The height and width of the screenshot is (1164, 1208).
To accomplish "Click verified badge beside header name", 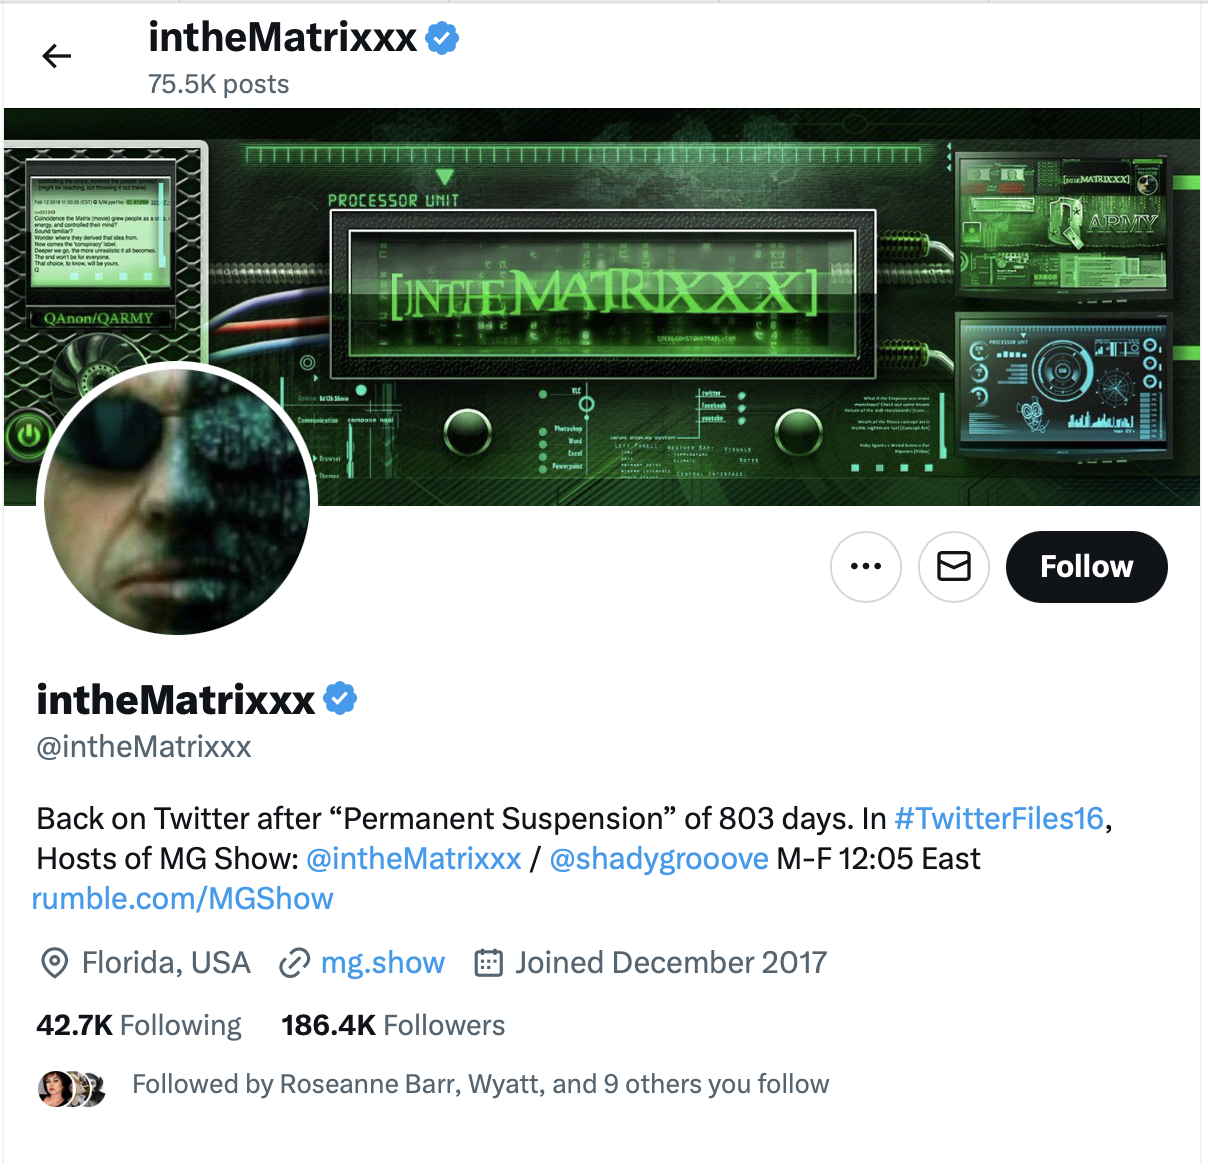I will [442, 38].
